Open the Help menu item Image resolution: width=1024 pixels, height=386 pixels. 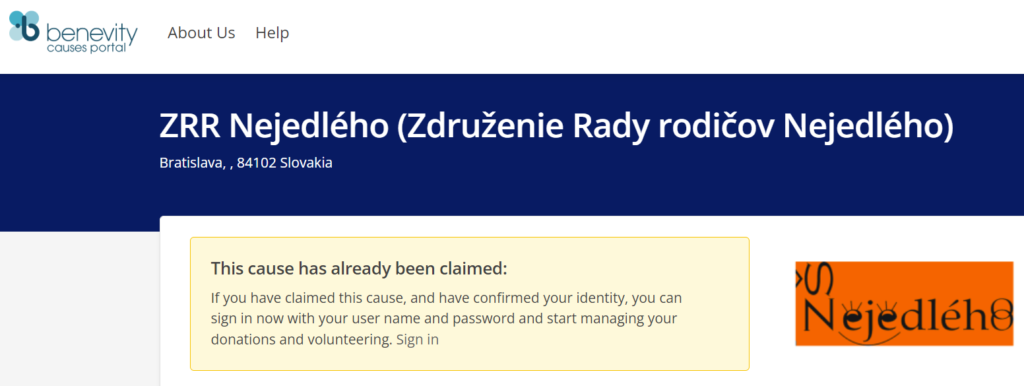(x=272, y=33)
